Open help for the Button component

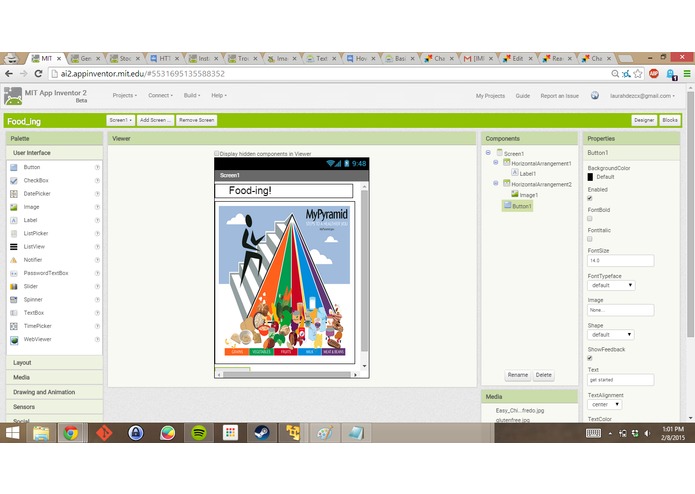[97, 167]
